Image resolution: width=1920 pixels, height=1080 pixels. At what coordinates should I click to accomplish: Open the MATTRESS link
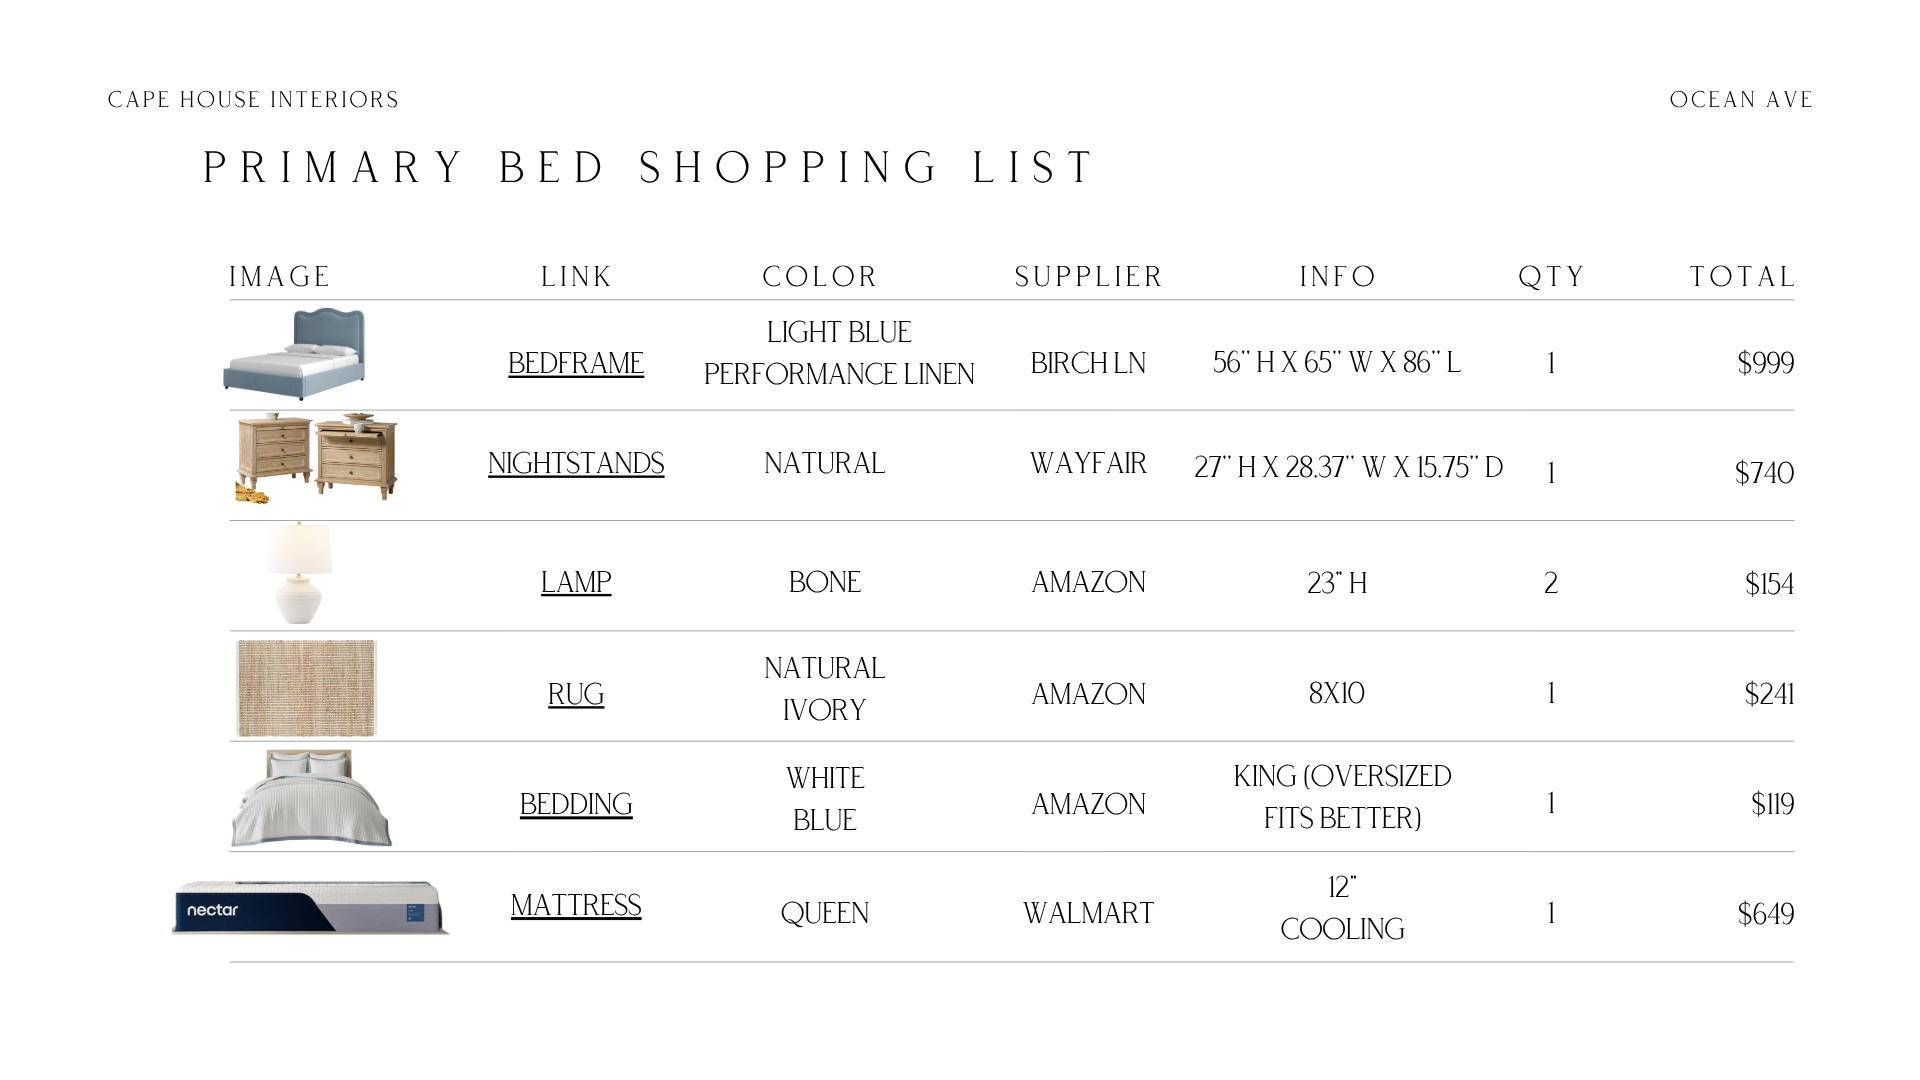coord(576,905)
